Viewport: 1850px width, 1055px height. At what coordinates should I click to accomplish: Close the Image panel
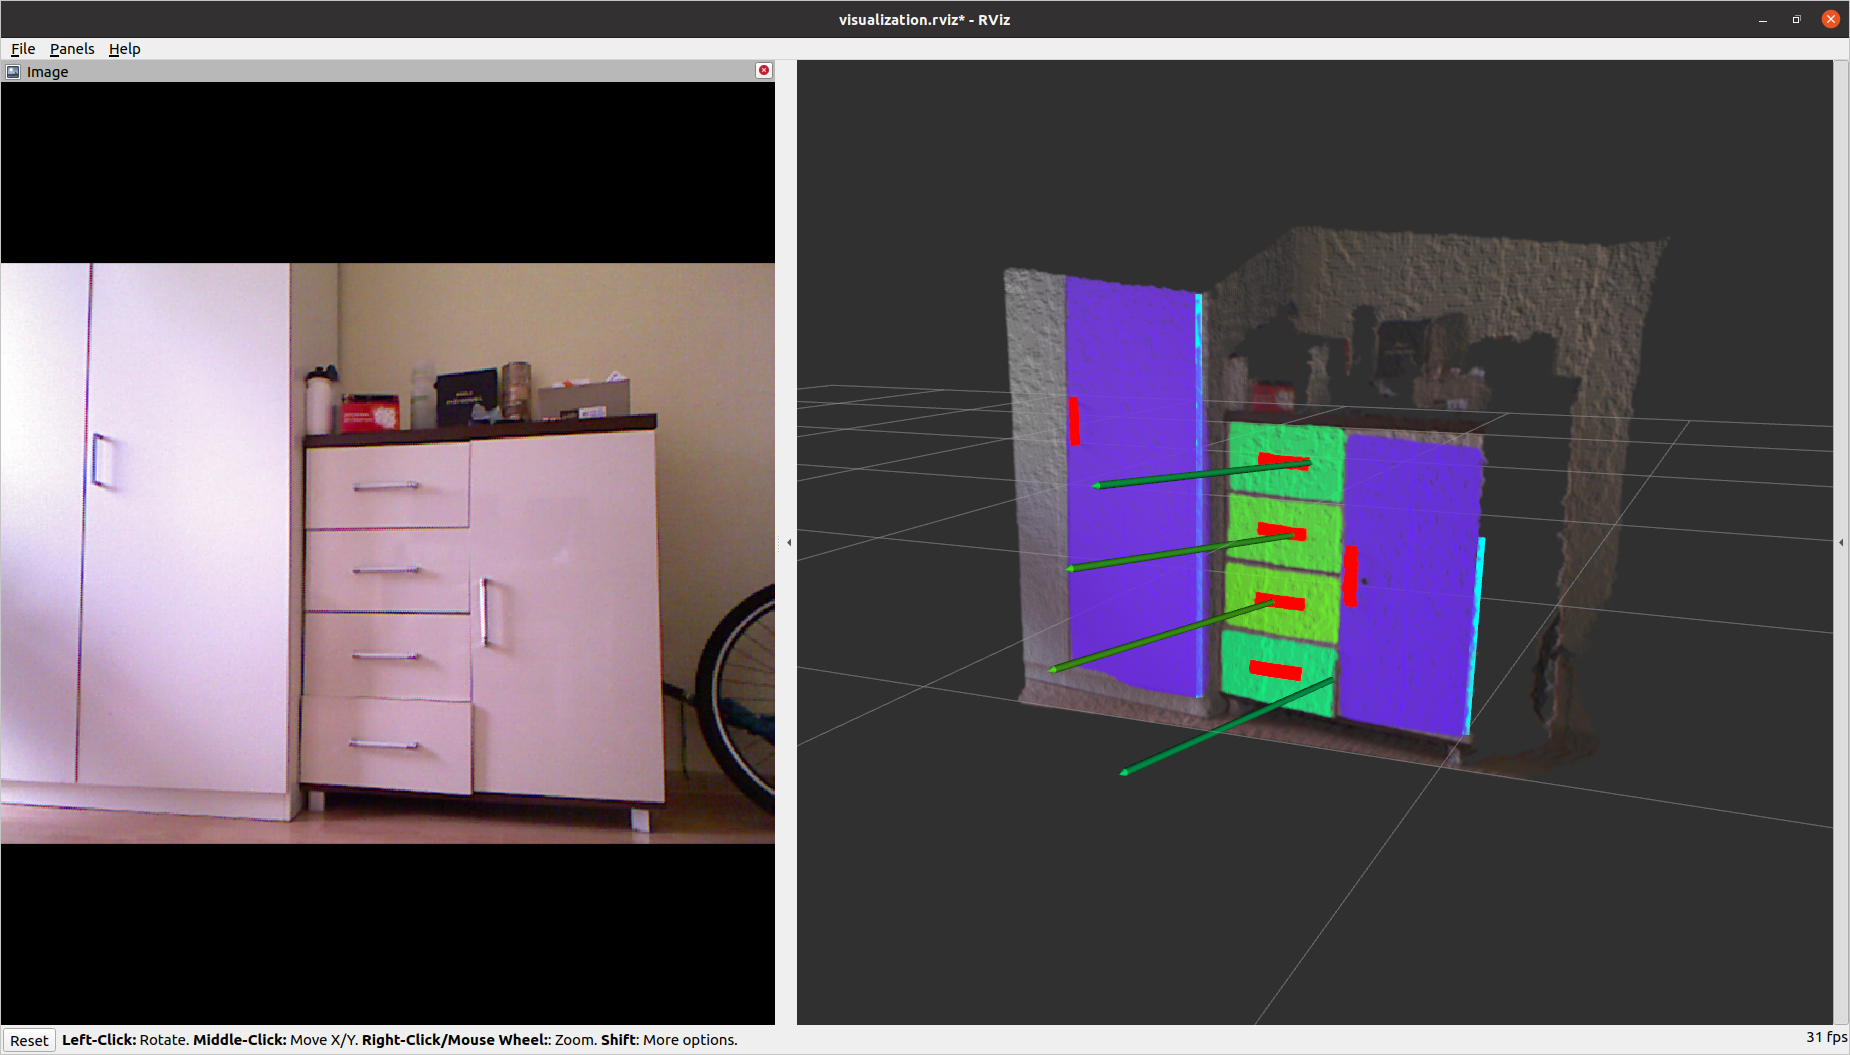tap(764, 70)
